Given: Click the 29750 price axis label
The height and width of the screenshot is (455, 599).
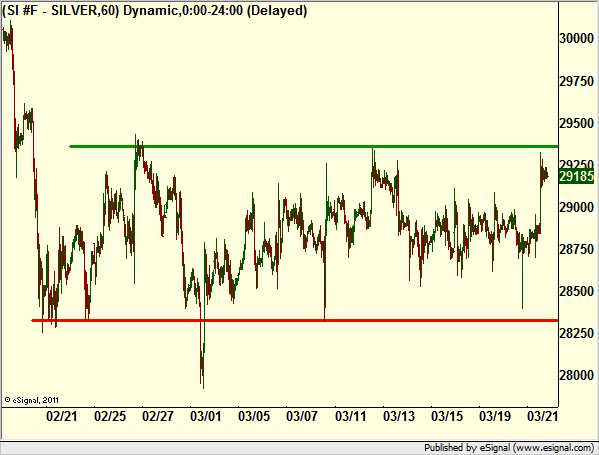Looking at the screenshot, I should click(576, 81).
